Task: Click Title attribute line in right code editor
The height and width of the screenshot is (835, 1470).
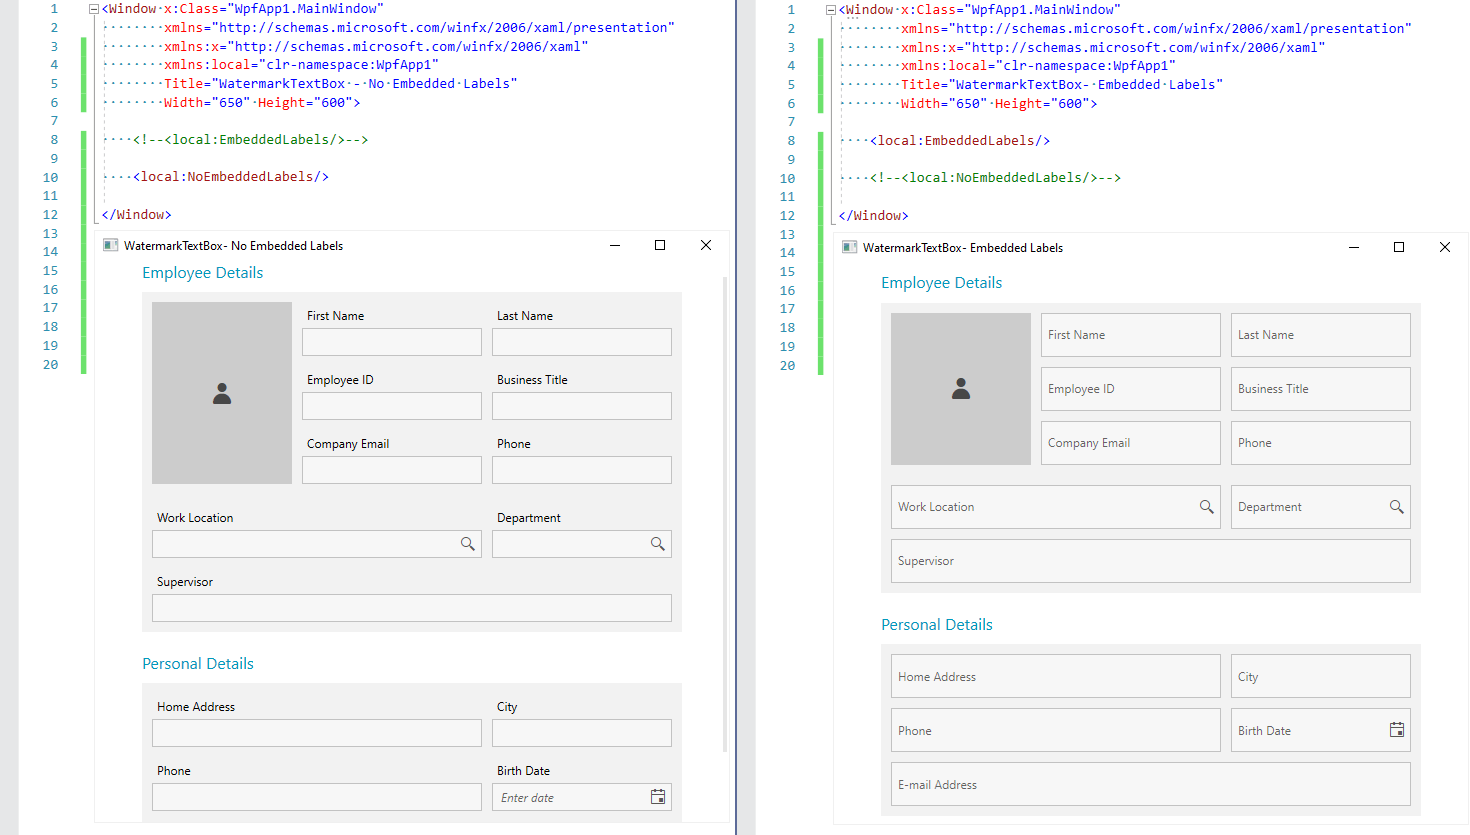Action: point(1061,85)
